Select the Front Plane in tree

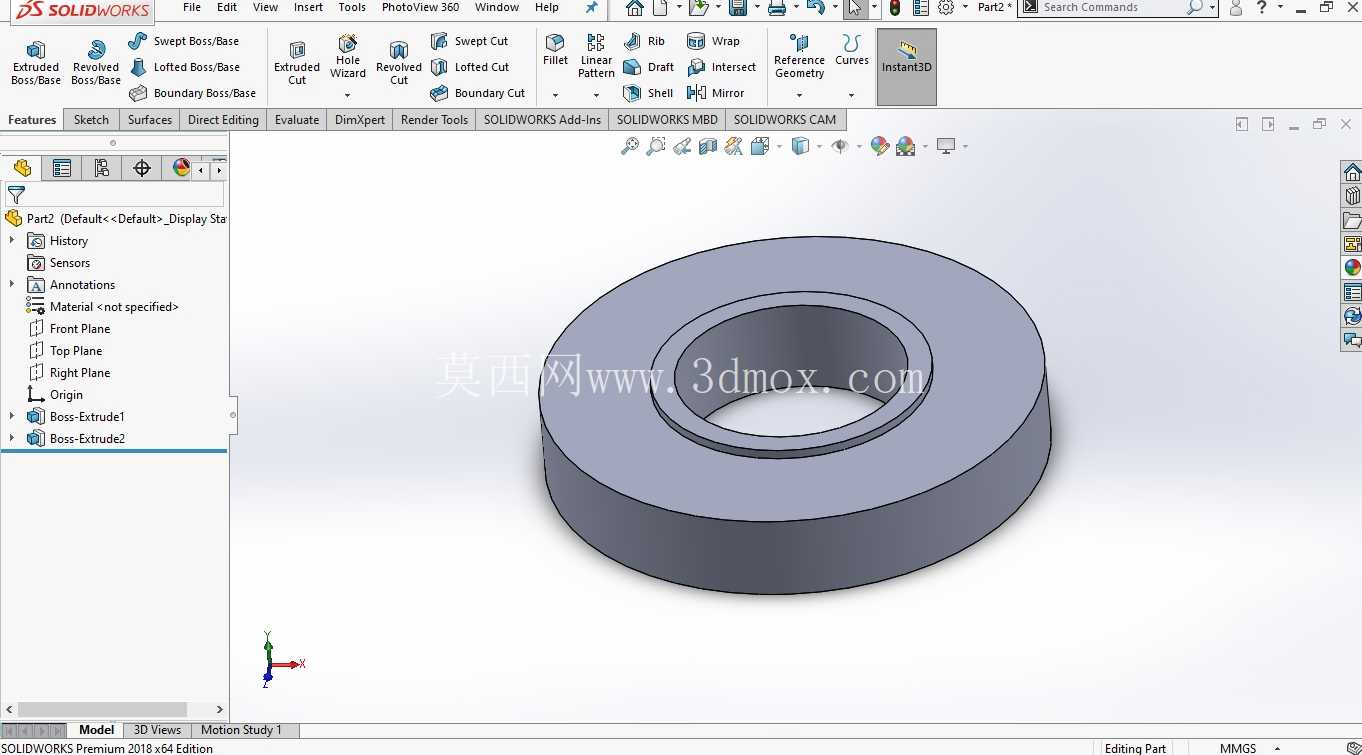[x=80, y=329]
